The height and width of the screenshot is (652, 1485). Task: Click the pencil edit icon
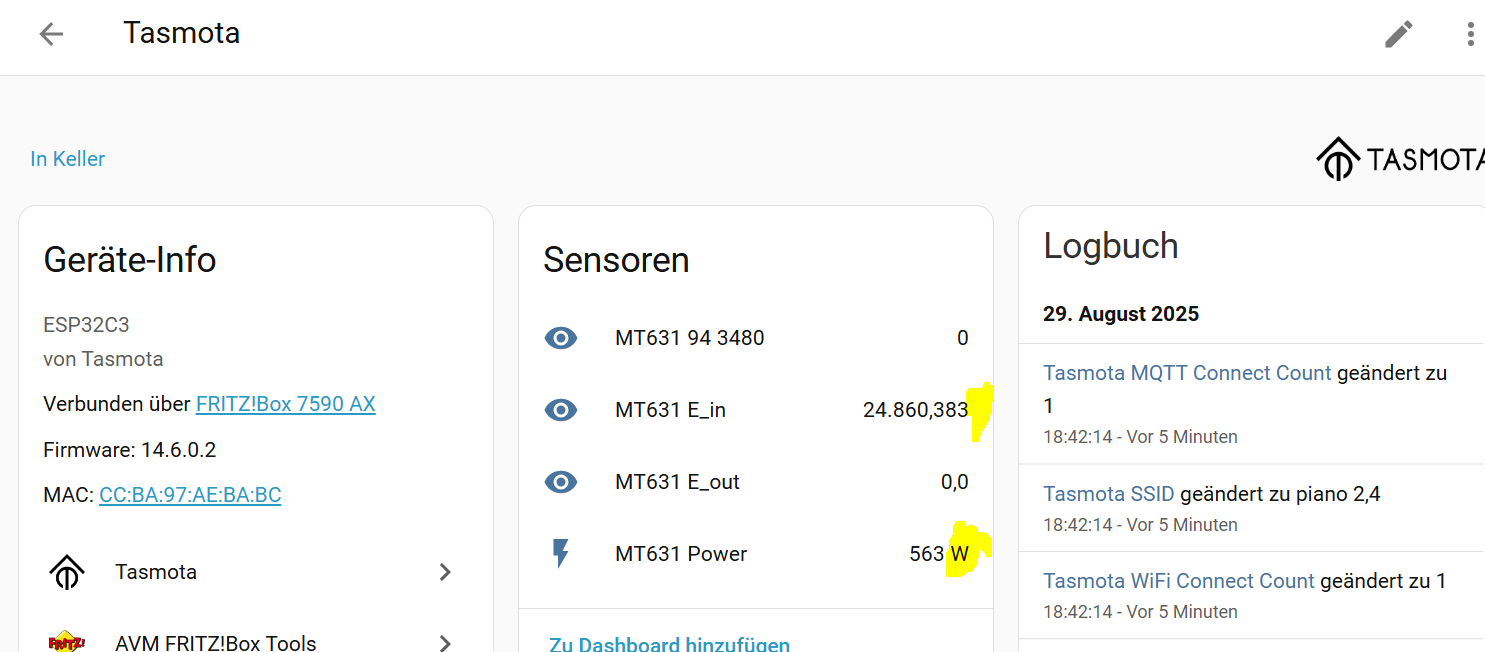click(1398, 34)
